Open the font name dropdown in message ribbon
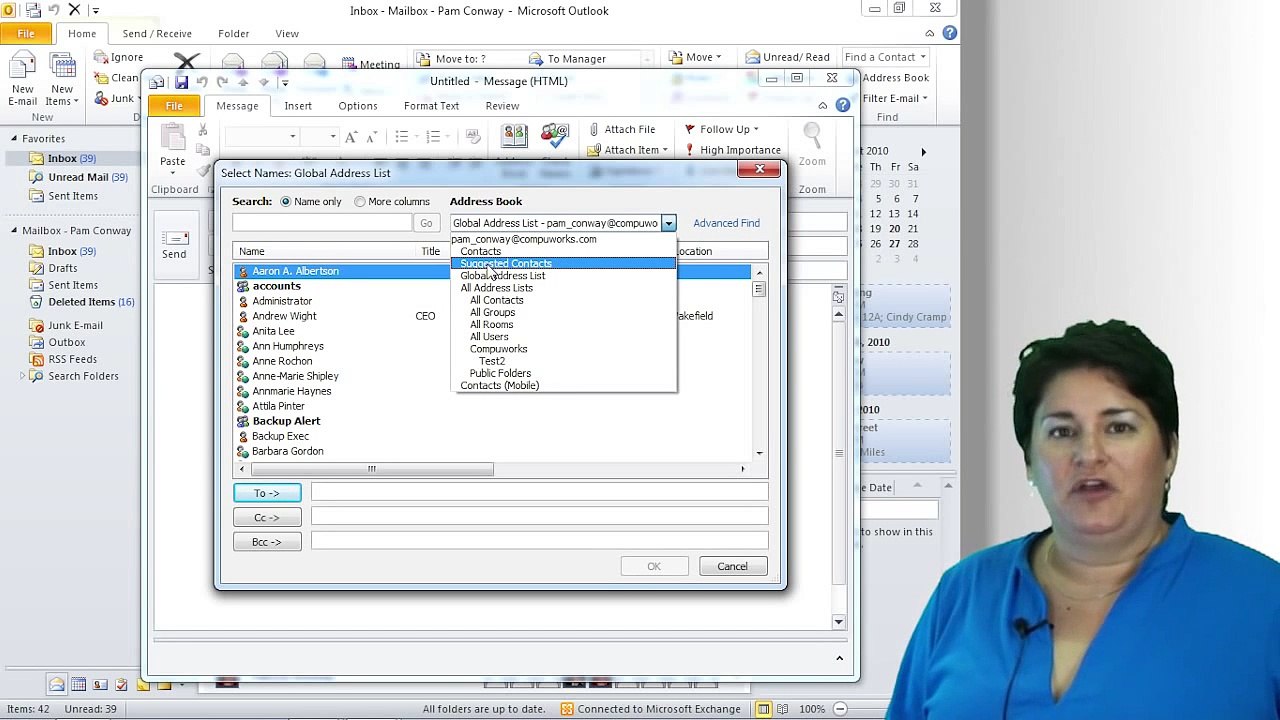Viewport: 1280px width, 720px height. pyautogui.click(x=293, y=137)
